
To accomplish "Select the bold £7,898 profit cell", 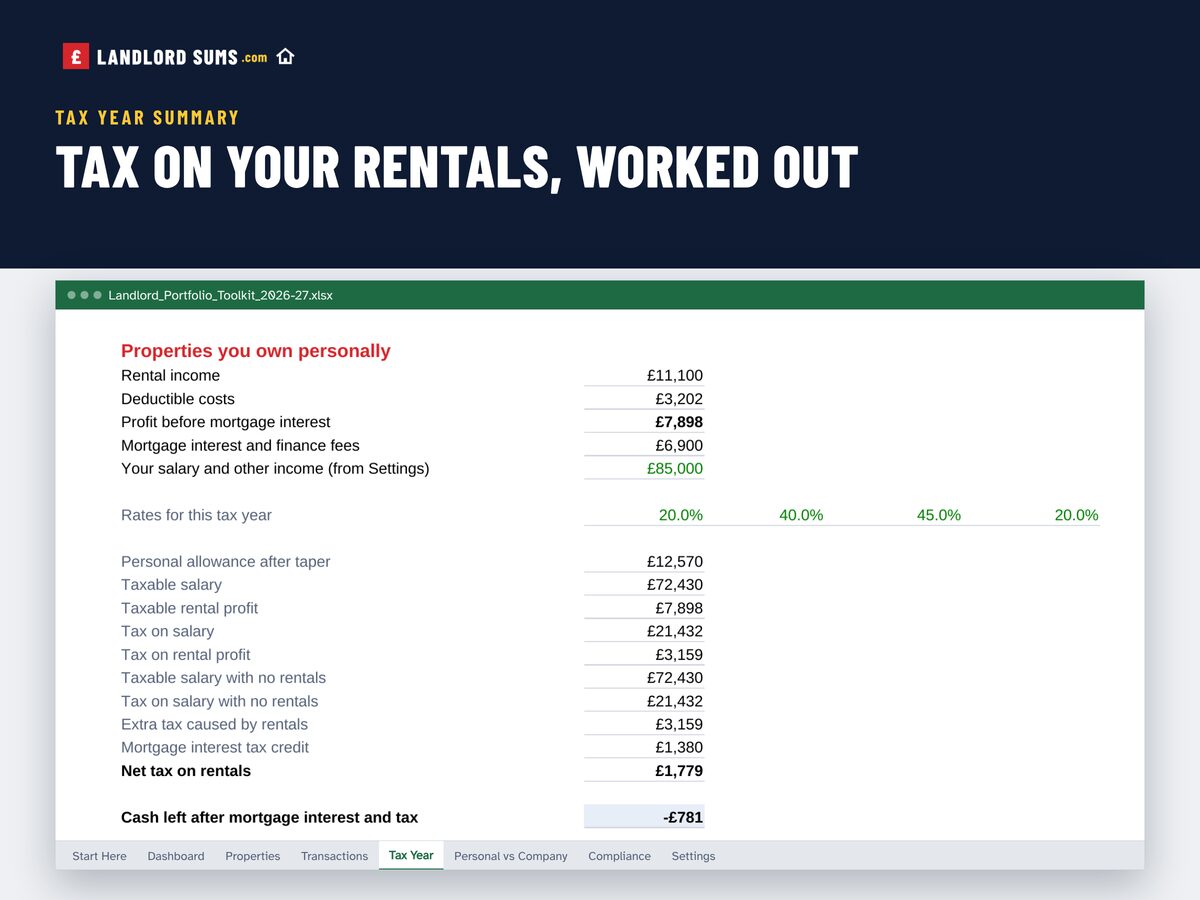I will (644, 422).
